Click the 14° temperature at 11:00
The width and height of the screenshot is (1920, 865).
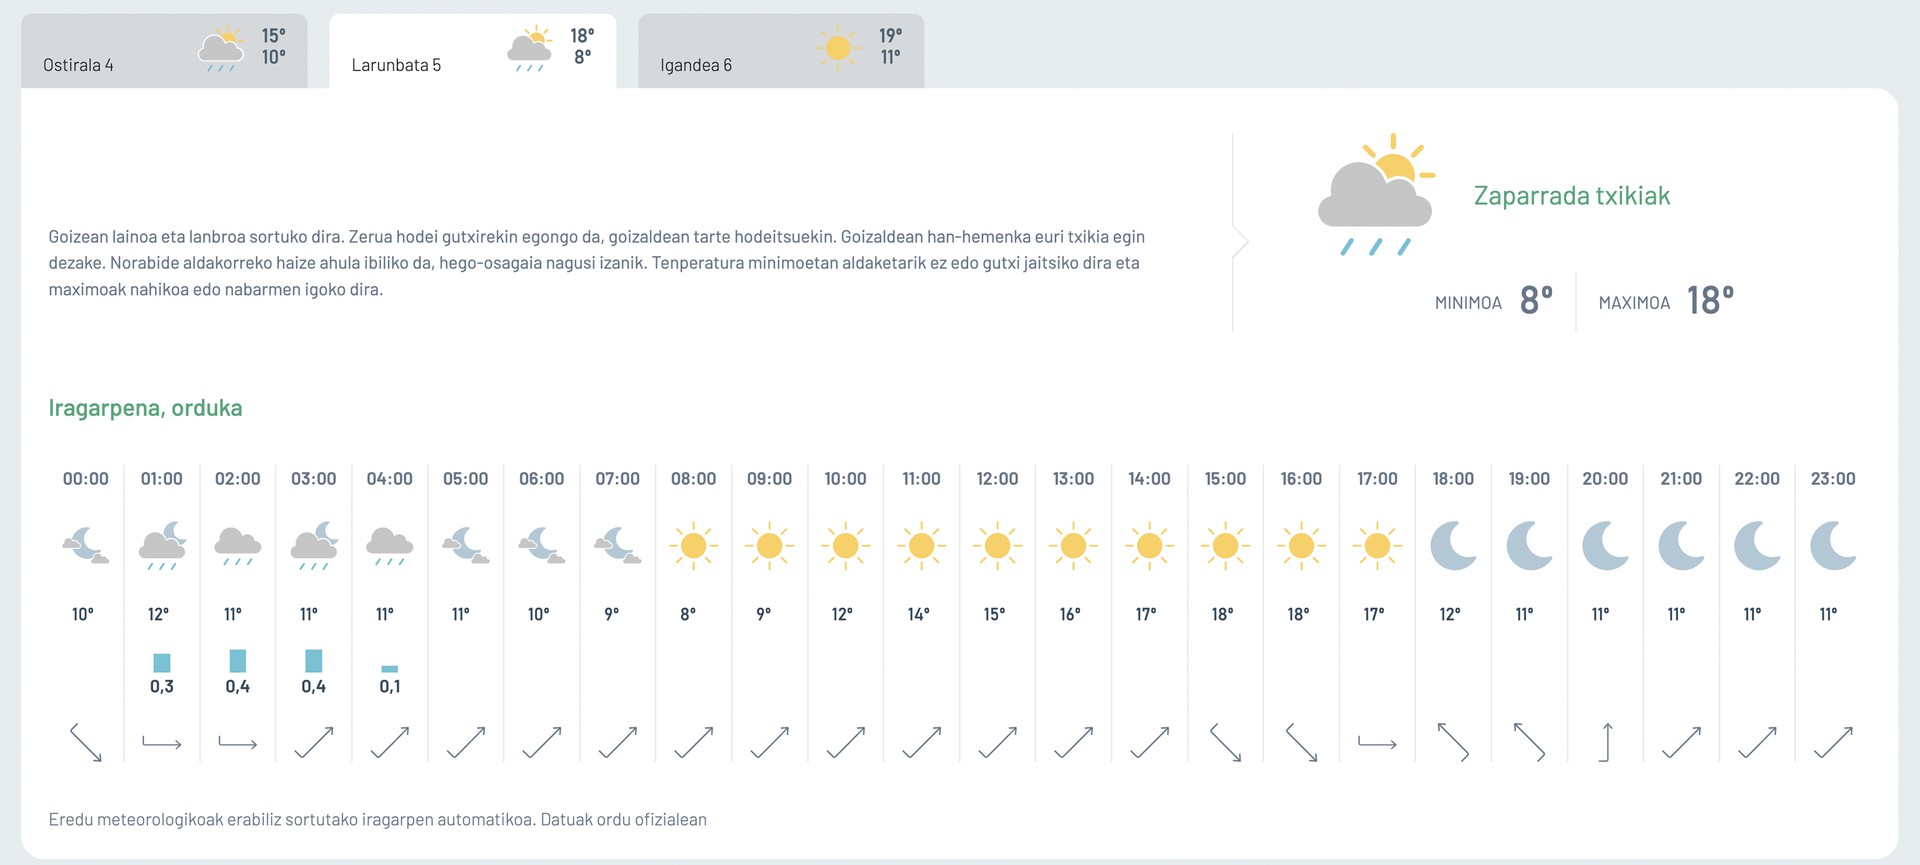919,614
